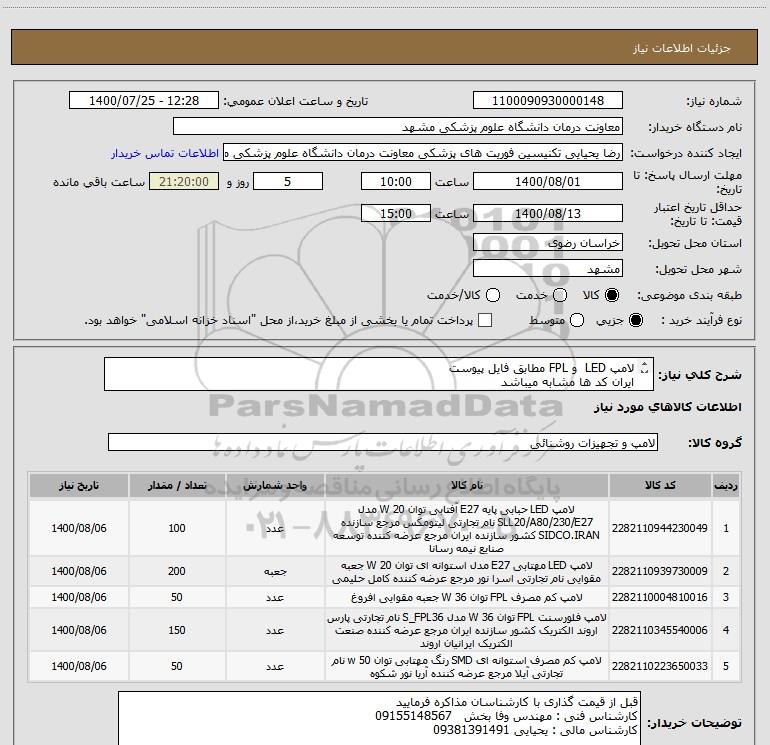Click the announcement date field 1400/07/25 - 12:28
This screenshot has height=745, width=770.
[144, 101]
